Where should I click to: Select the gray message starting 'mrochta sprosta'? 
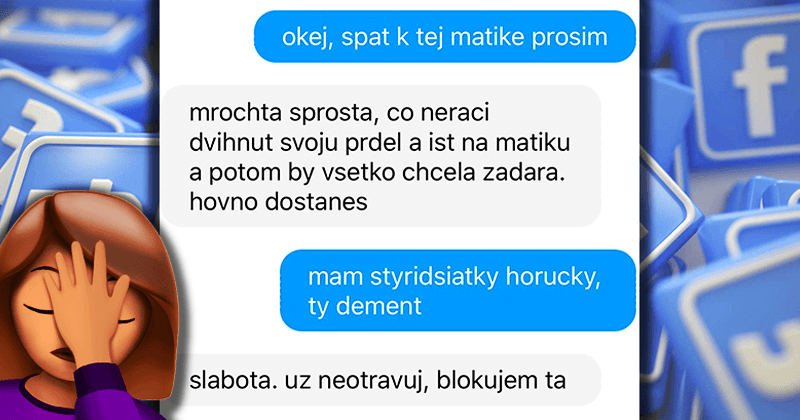[x=382, y=156]
